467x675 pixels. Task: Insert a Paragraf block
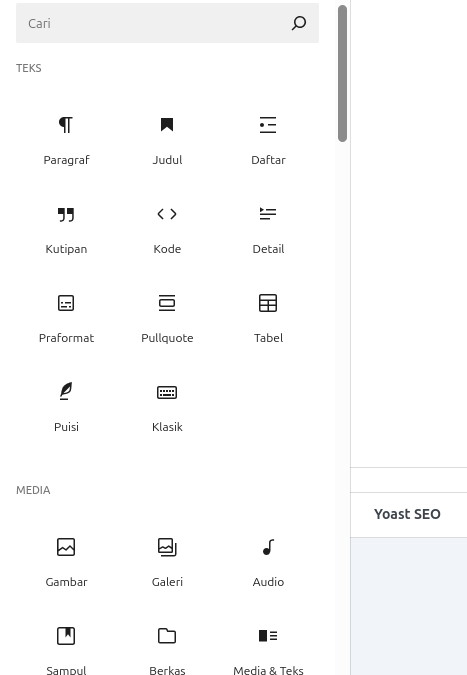click(66, 140)
